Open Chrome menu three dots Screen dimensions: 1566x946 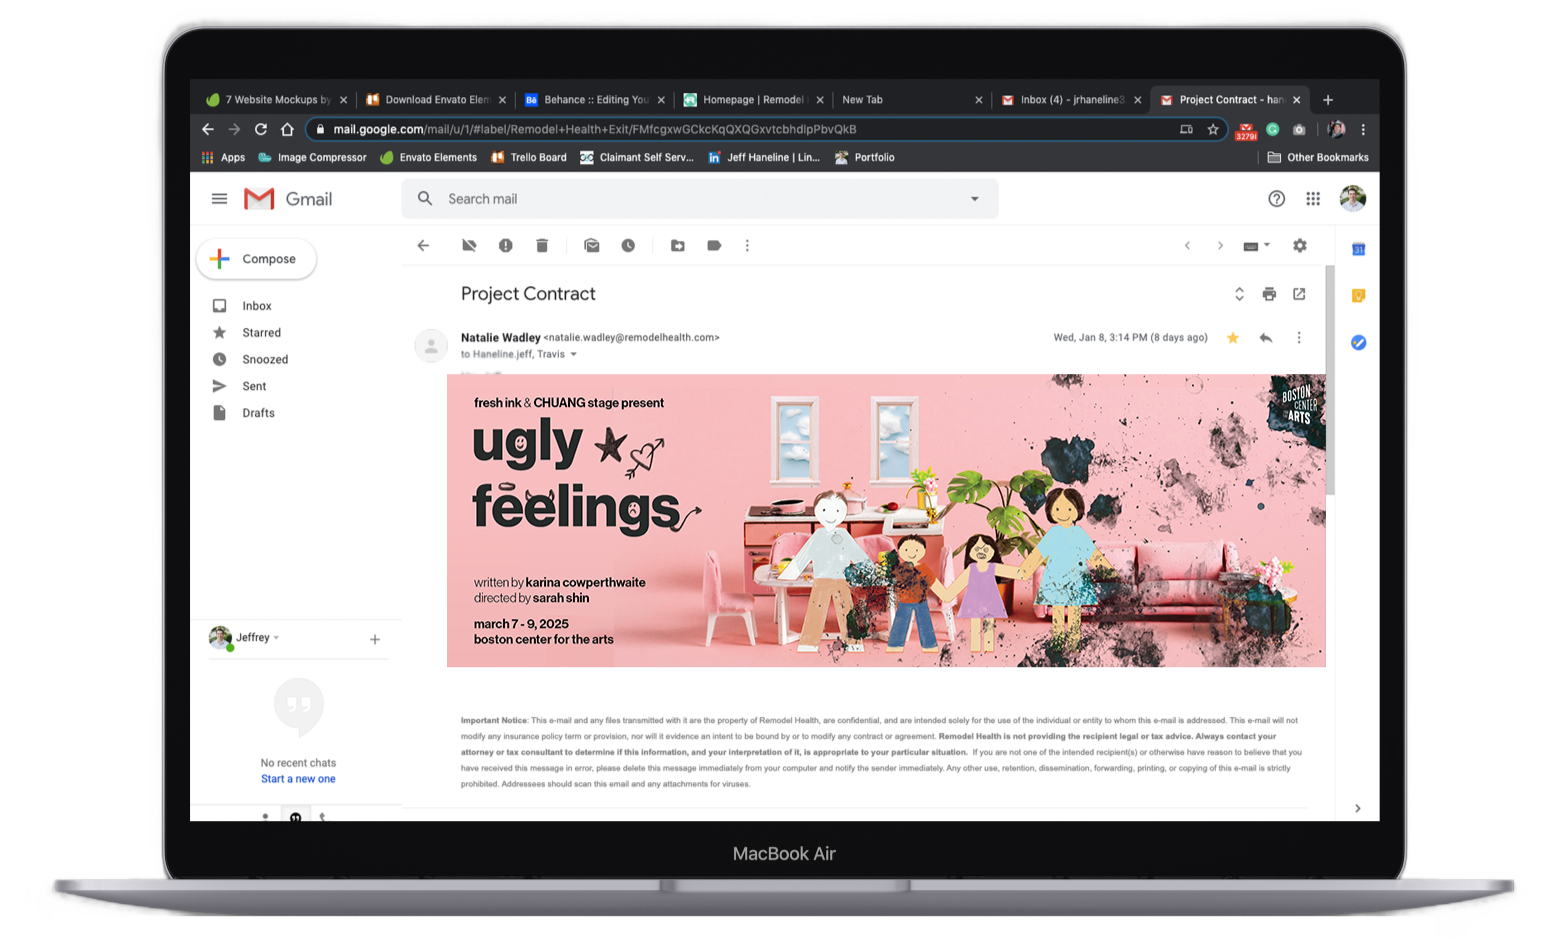1363,129
